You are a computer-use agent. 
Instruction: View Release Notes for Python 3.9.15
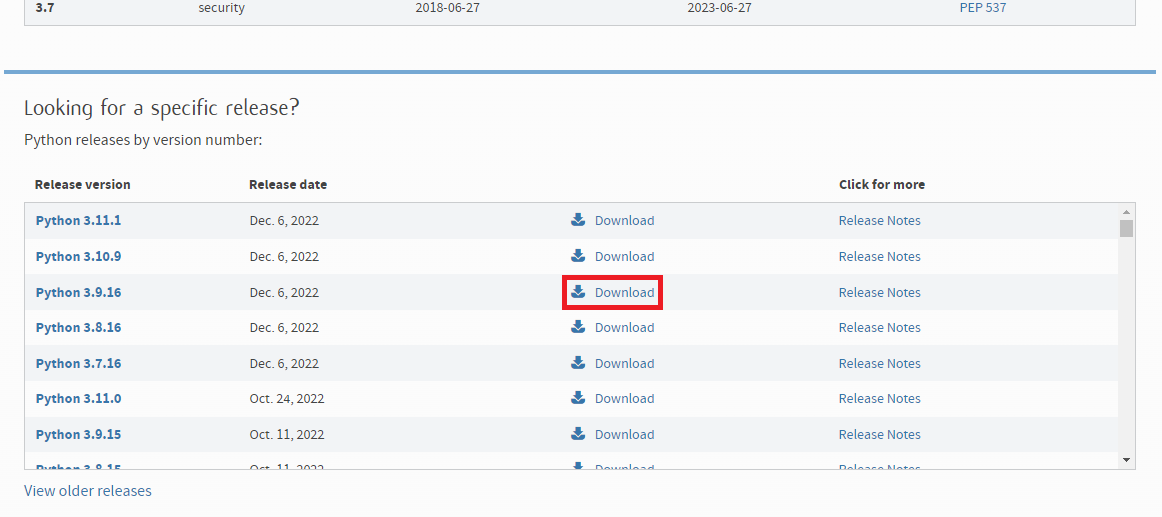(880, 435)
